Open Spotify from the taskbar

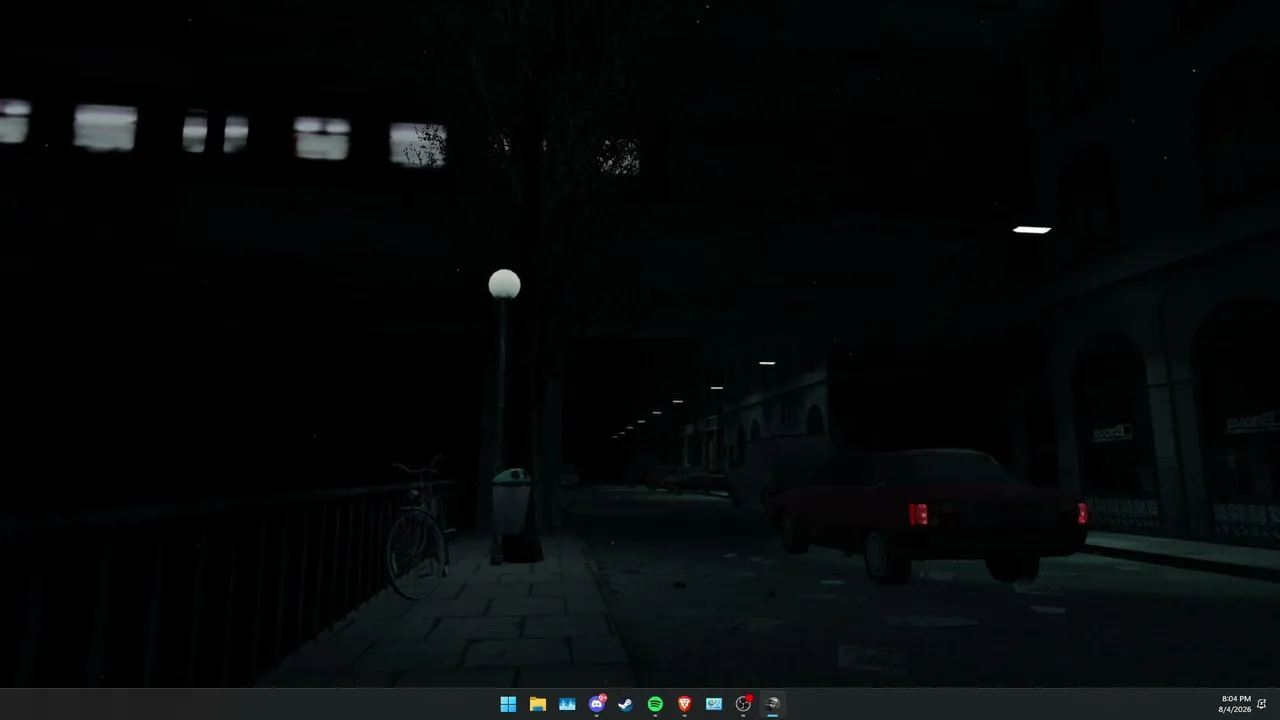tap(655, 704)
